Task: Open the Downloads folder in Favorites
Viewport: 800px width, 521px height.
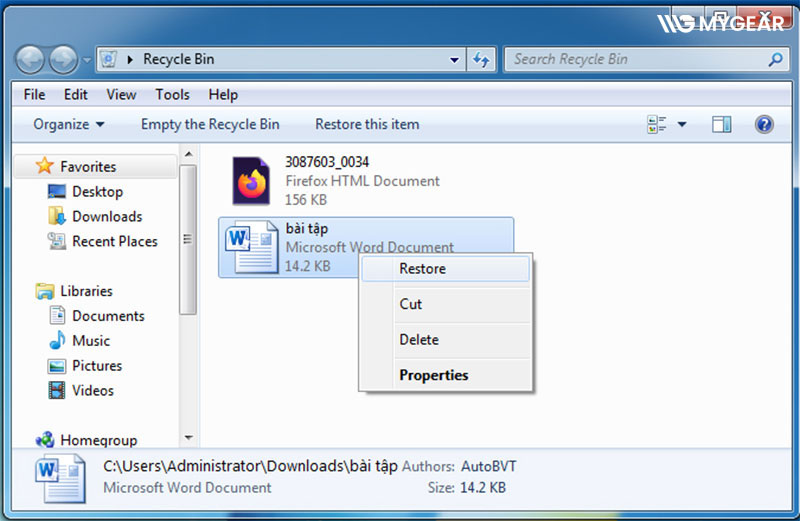Action: point(106,217)
